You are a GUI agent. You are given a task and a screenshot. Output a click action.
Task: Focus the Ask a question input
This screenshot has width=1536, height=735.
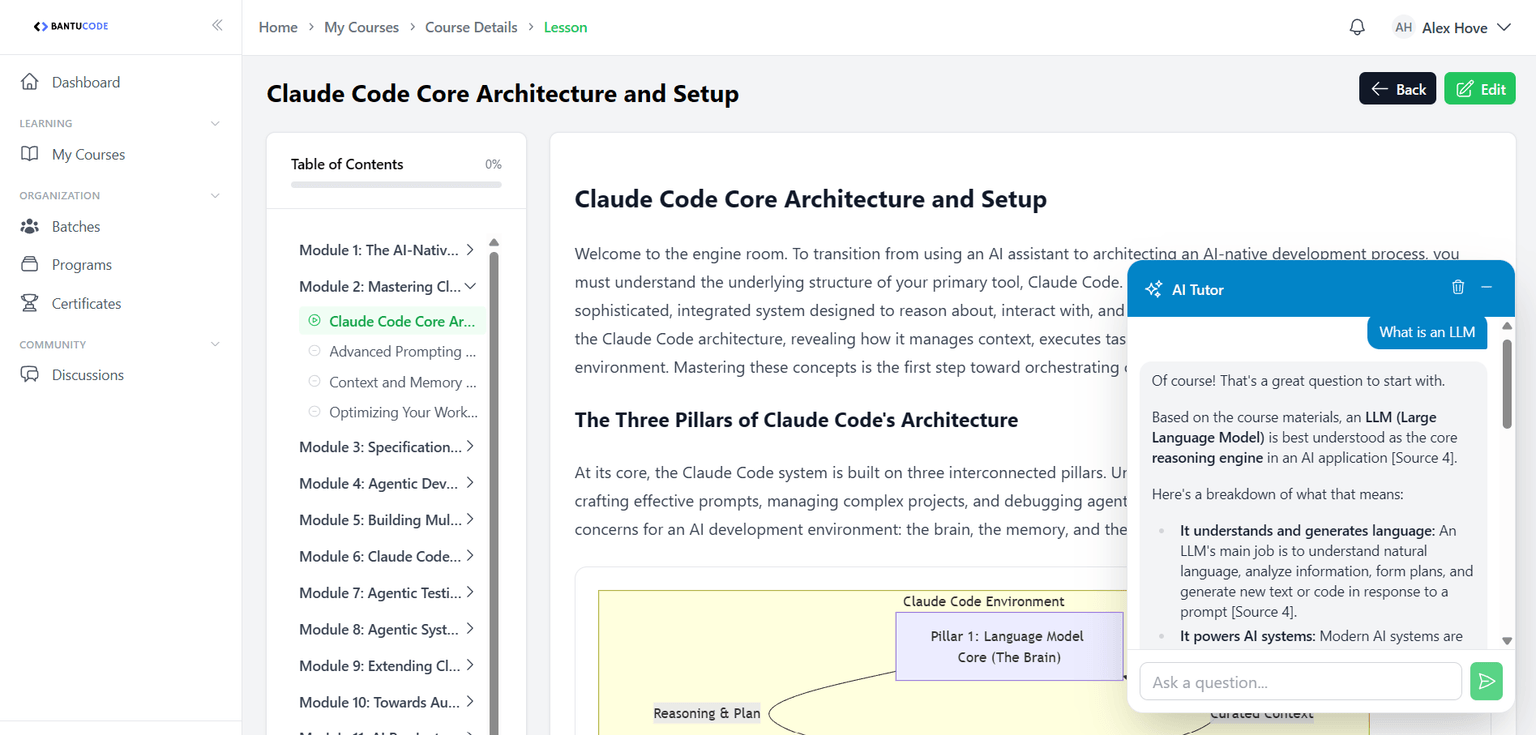coord(1300,682)
